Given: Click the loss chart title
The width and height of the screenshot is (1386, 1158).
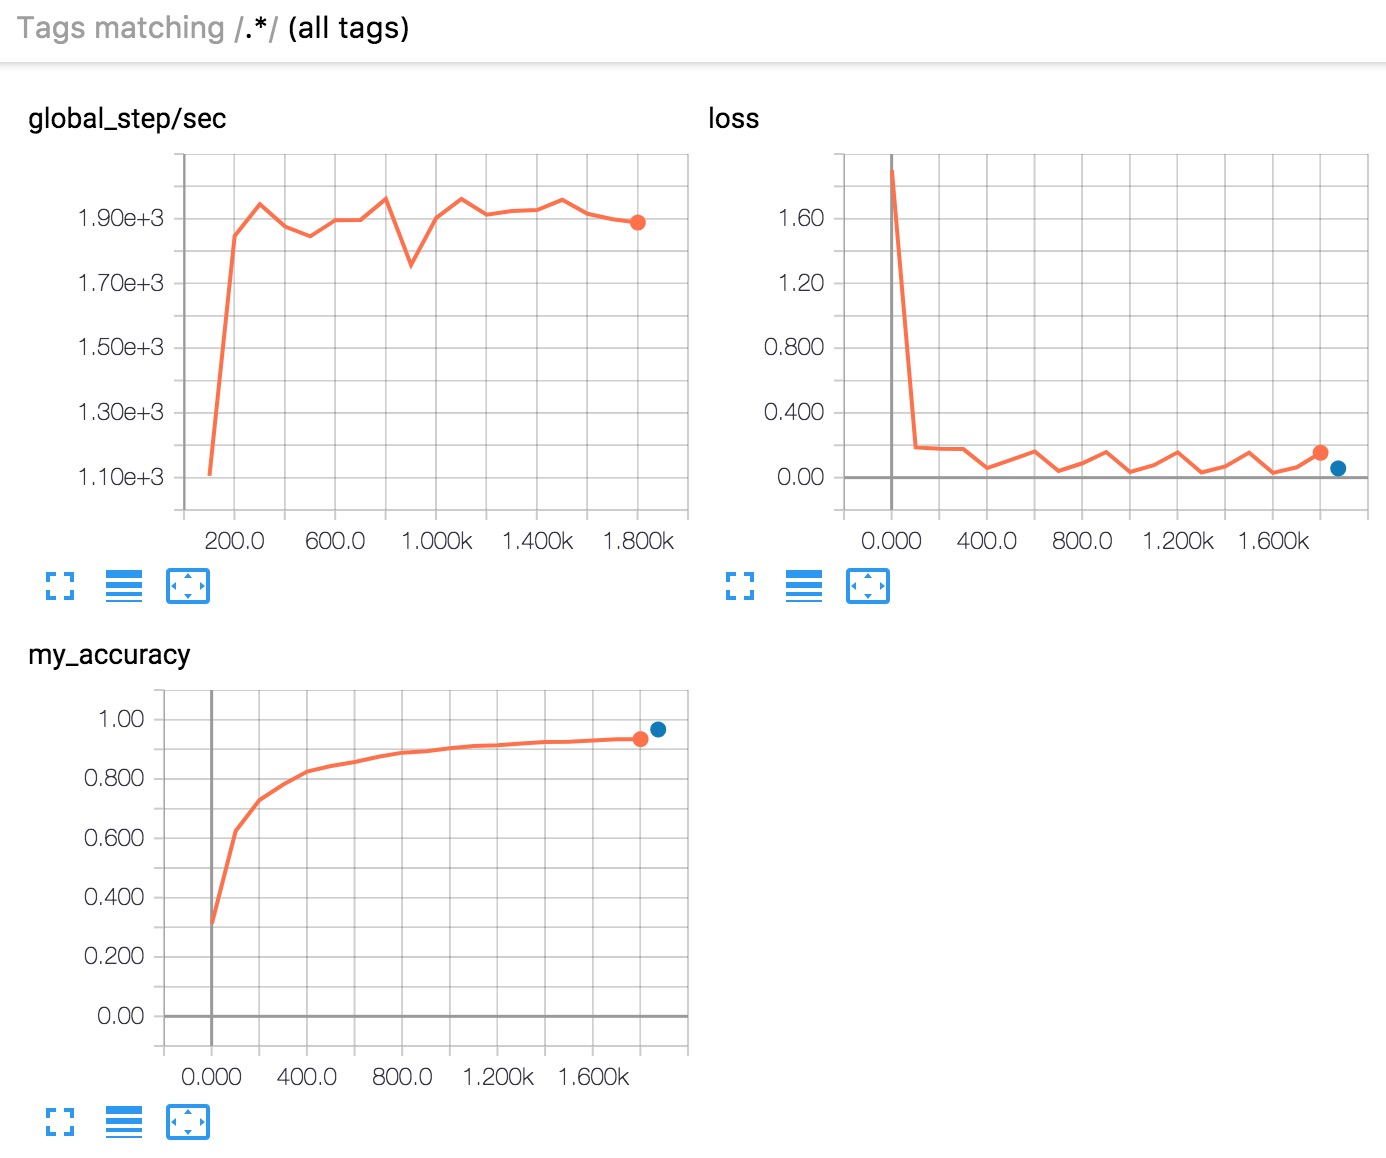Looking at the screenshot, I should 733,119.
